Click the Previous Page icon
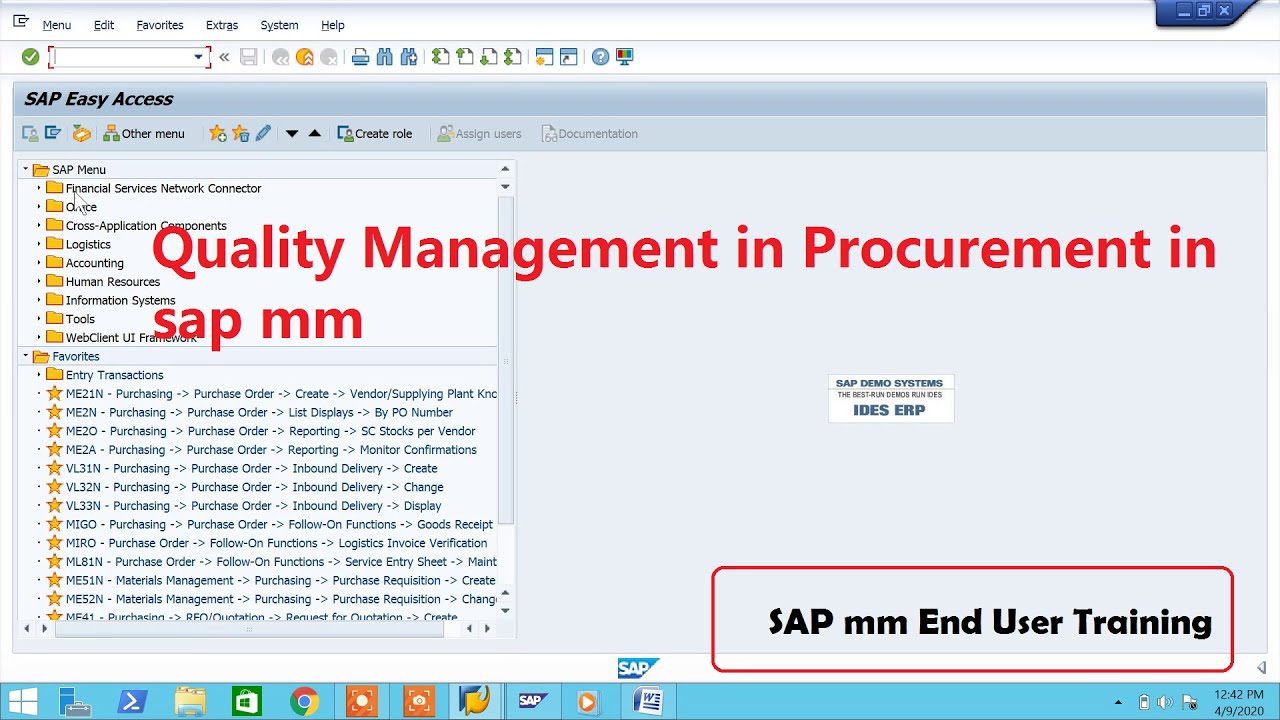Image resolution: width=1280 pixels, height=720 pixels. click(x=465, y=57)
